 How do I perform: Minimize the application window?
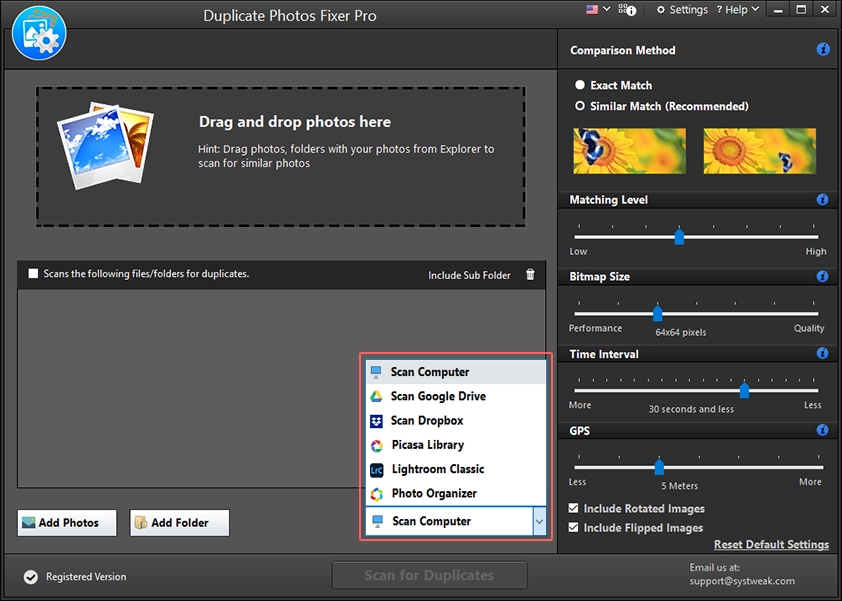778,10
